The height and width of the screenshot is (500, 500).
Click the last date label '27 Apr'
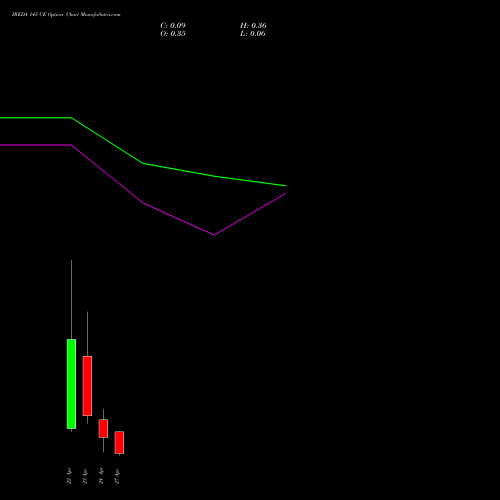click(117, 476)
